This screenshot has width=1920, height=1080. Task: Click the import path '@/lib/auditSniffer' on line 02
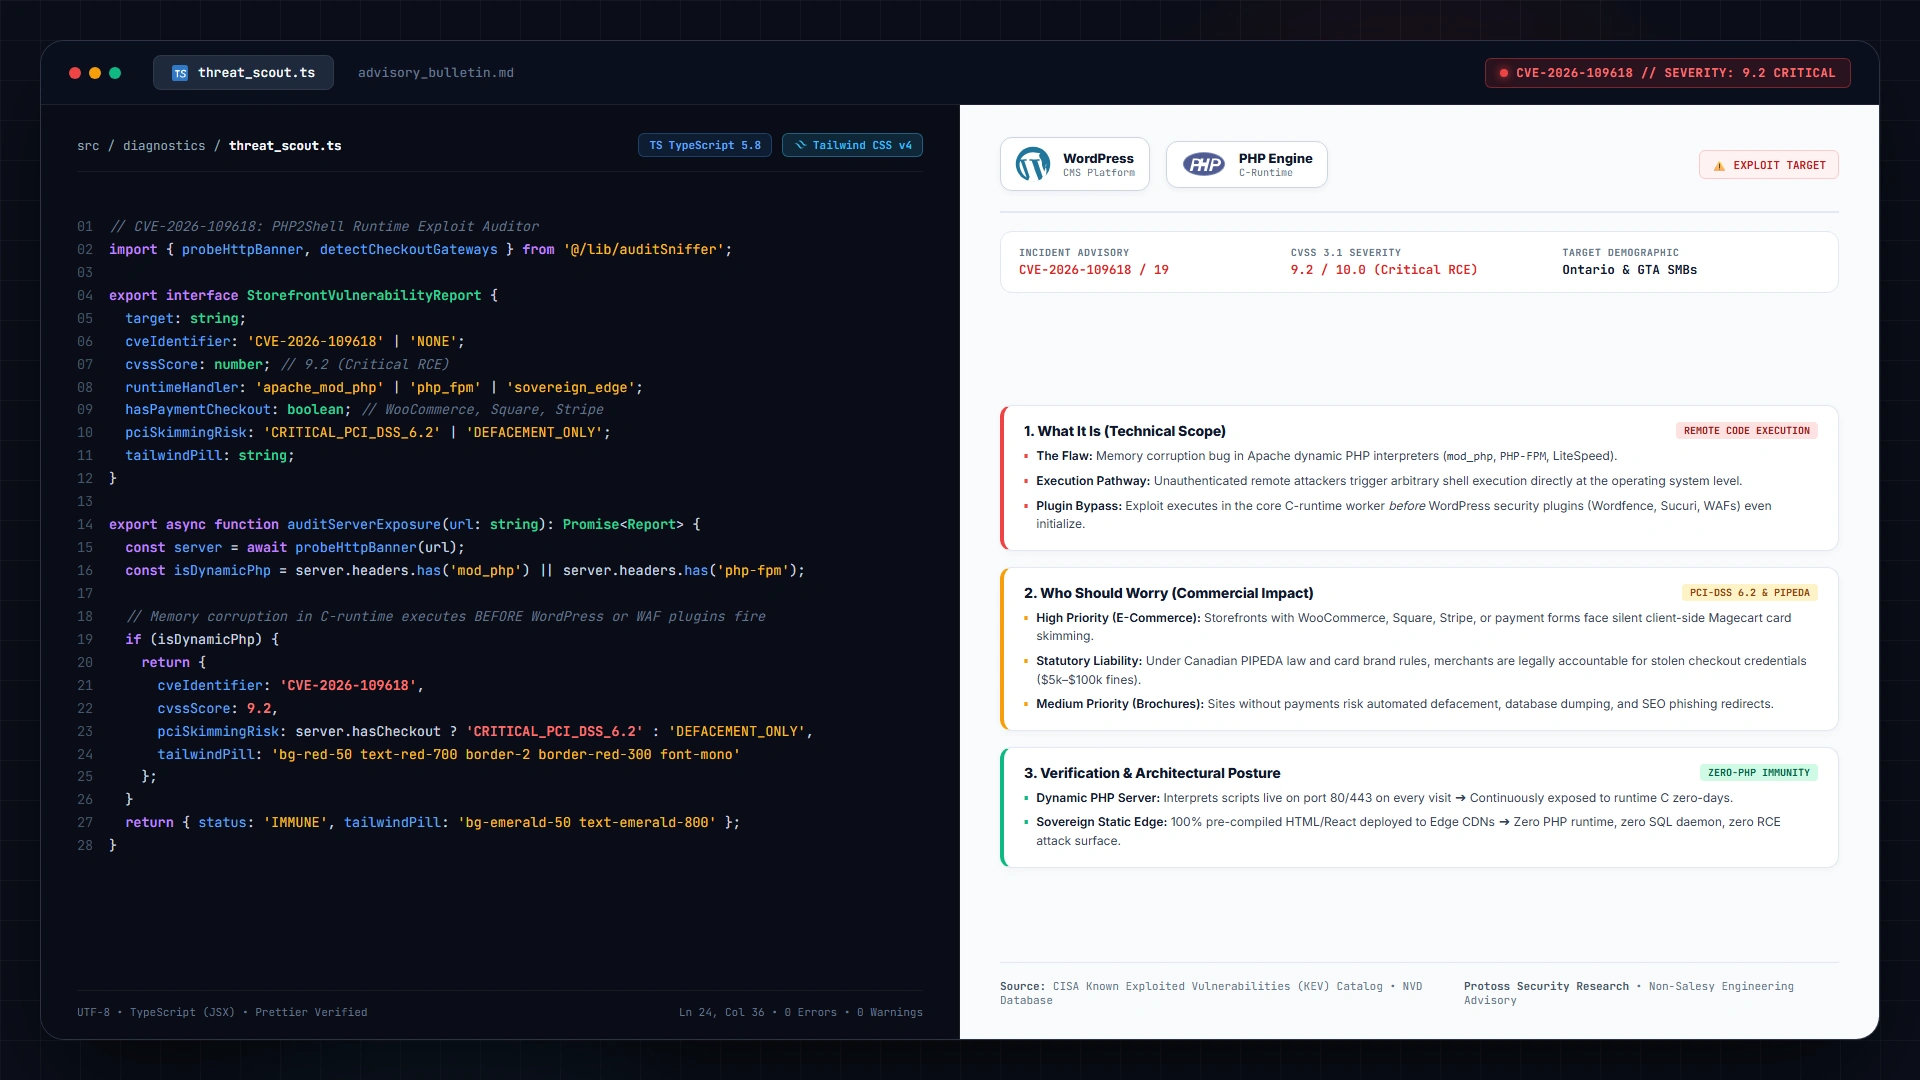pos(644,250)
